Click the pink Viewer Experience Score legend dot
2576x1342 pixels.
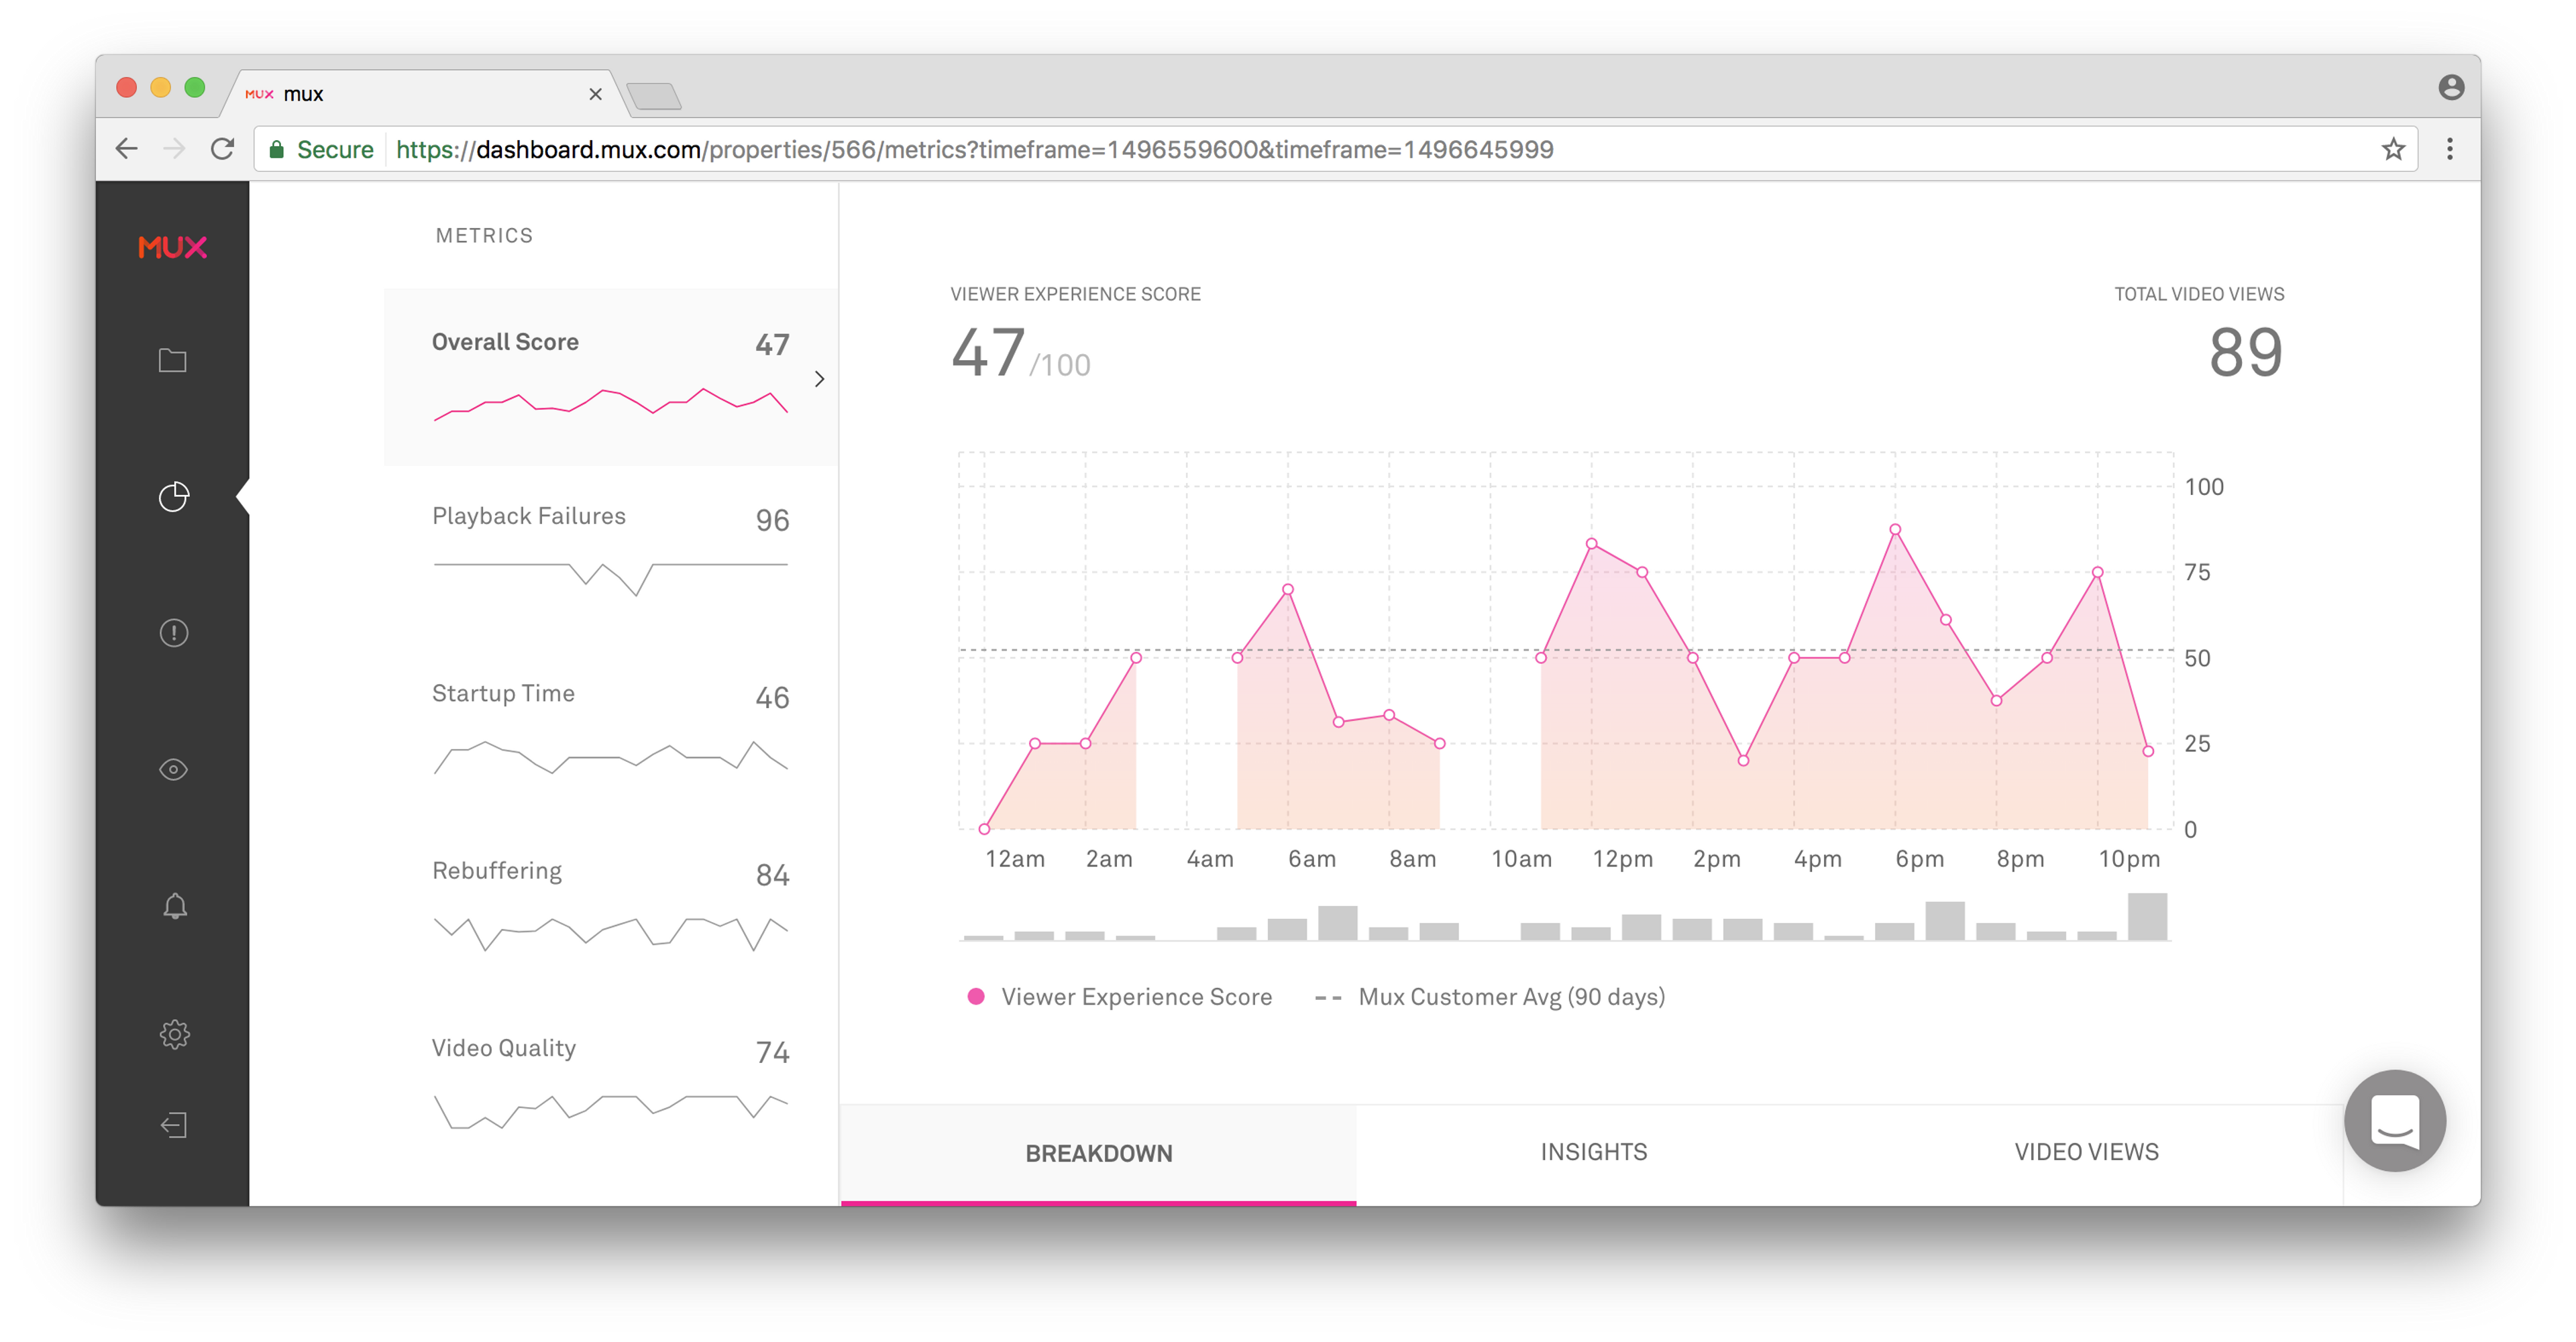(x=976, y=996)
